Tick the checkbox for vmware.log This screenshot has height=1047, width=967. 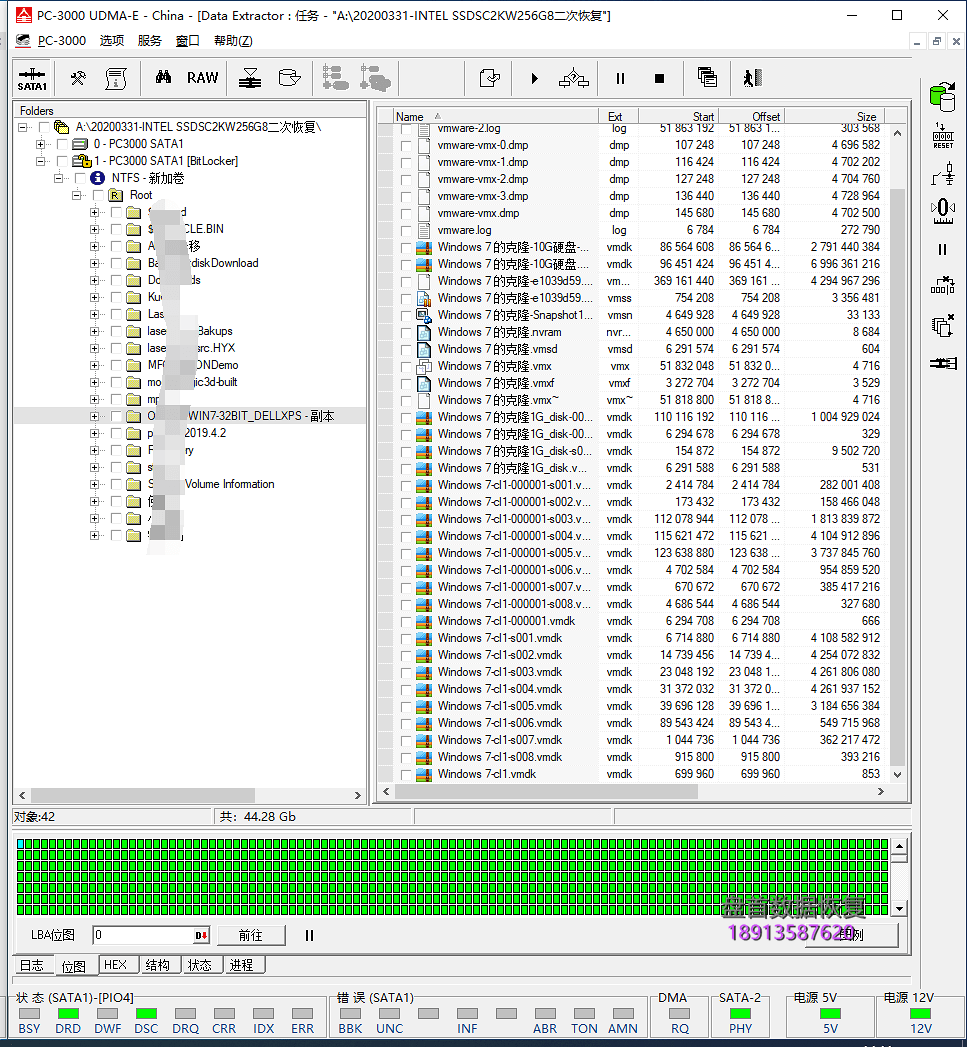pyautogui.click(x=406, y=230)
